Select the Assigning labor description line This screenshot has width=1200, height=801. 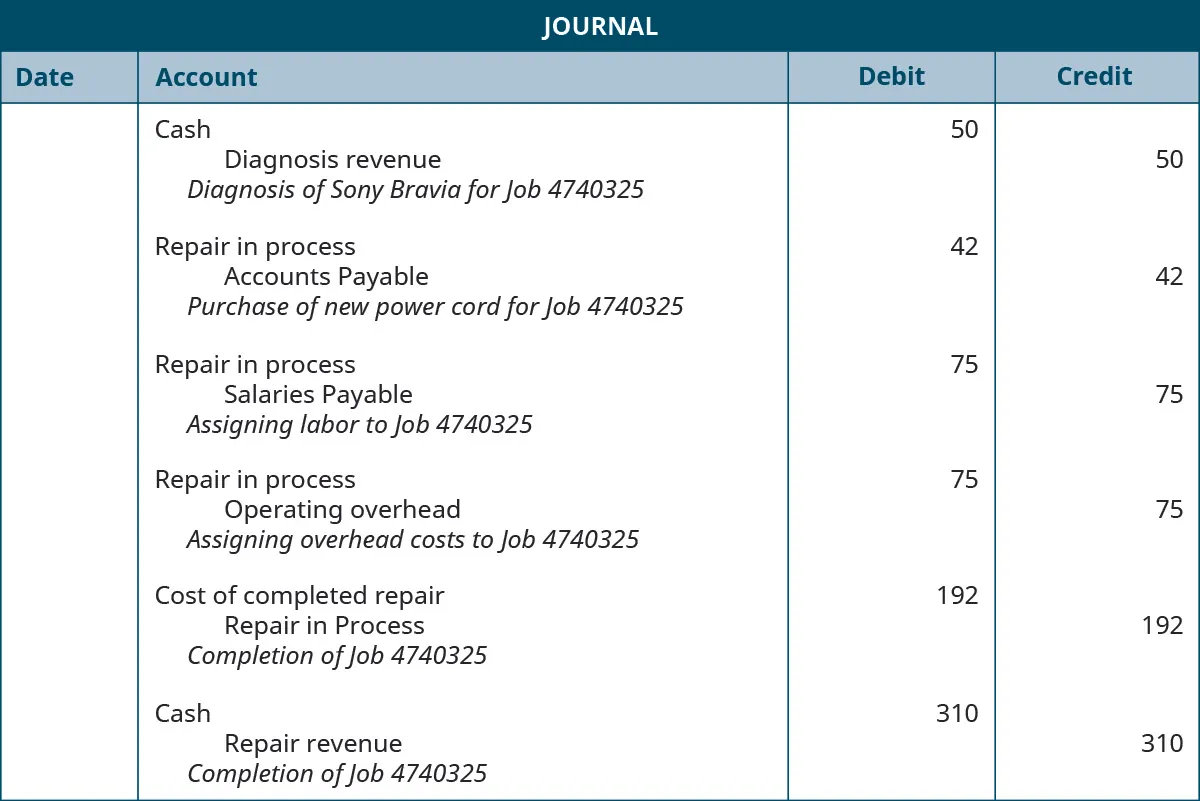[x=359, y=425]
